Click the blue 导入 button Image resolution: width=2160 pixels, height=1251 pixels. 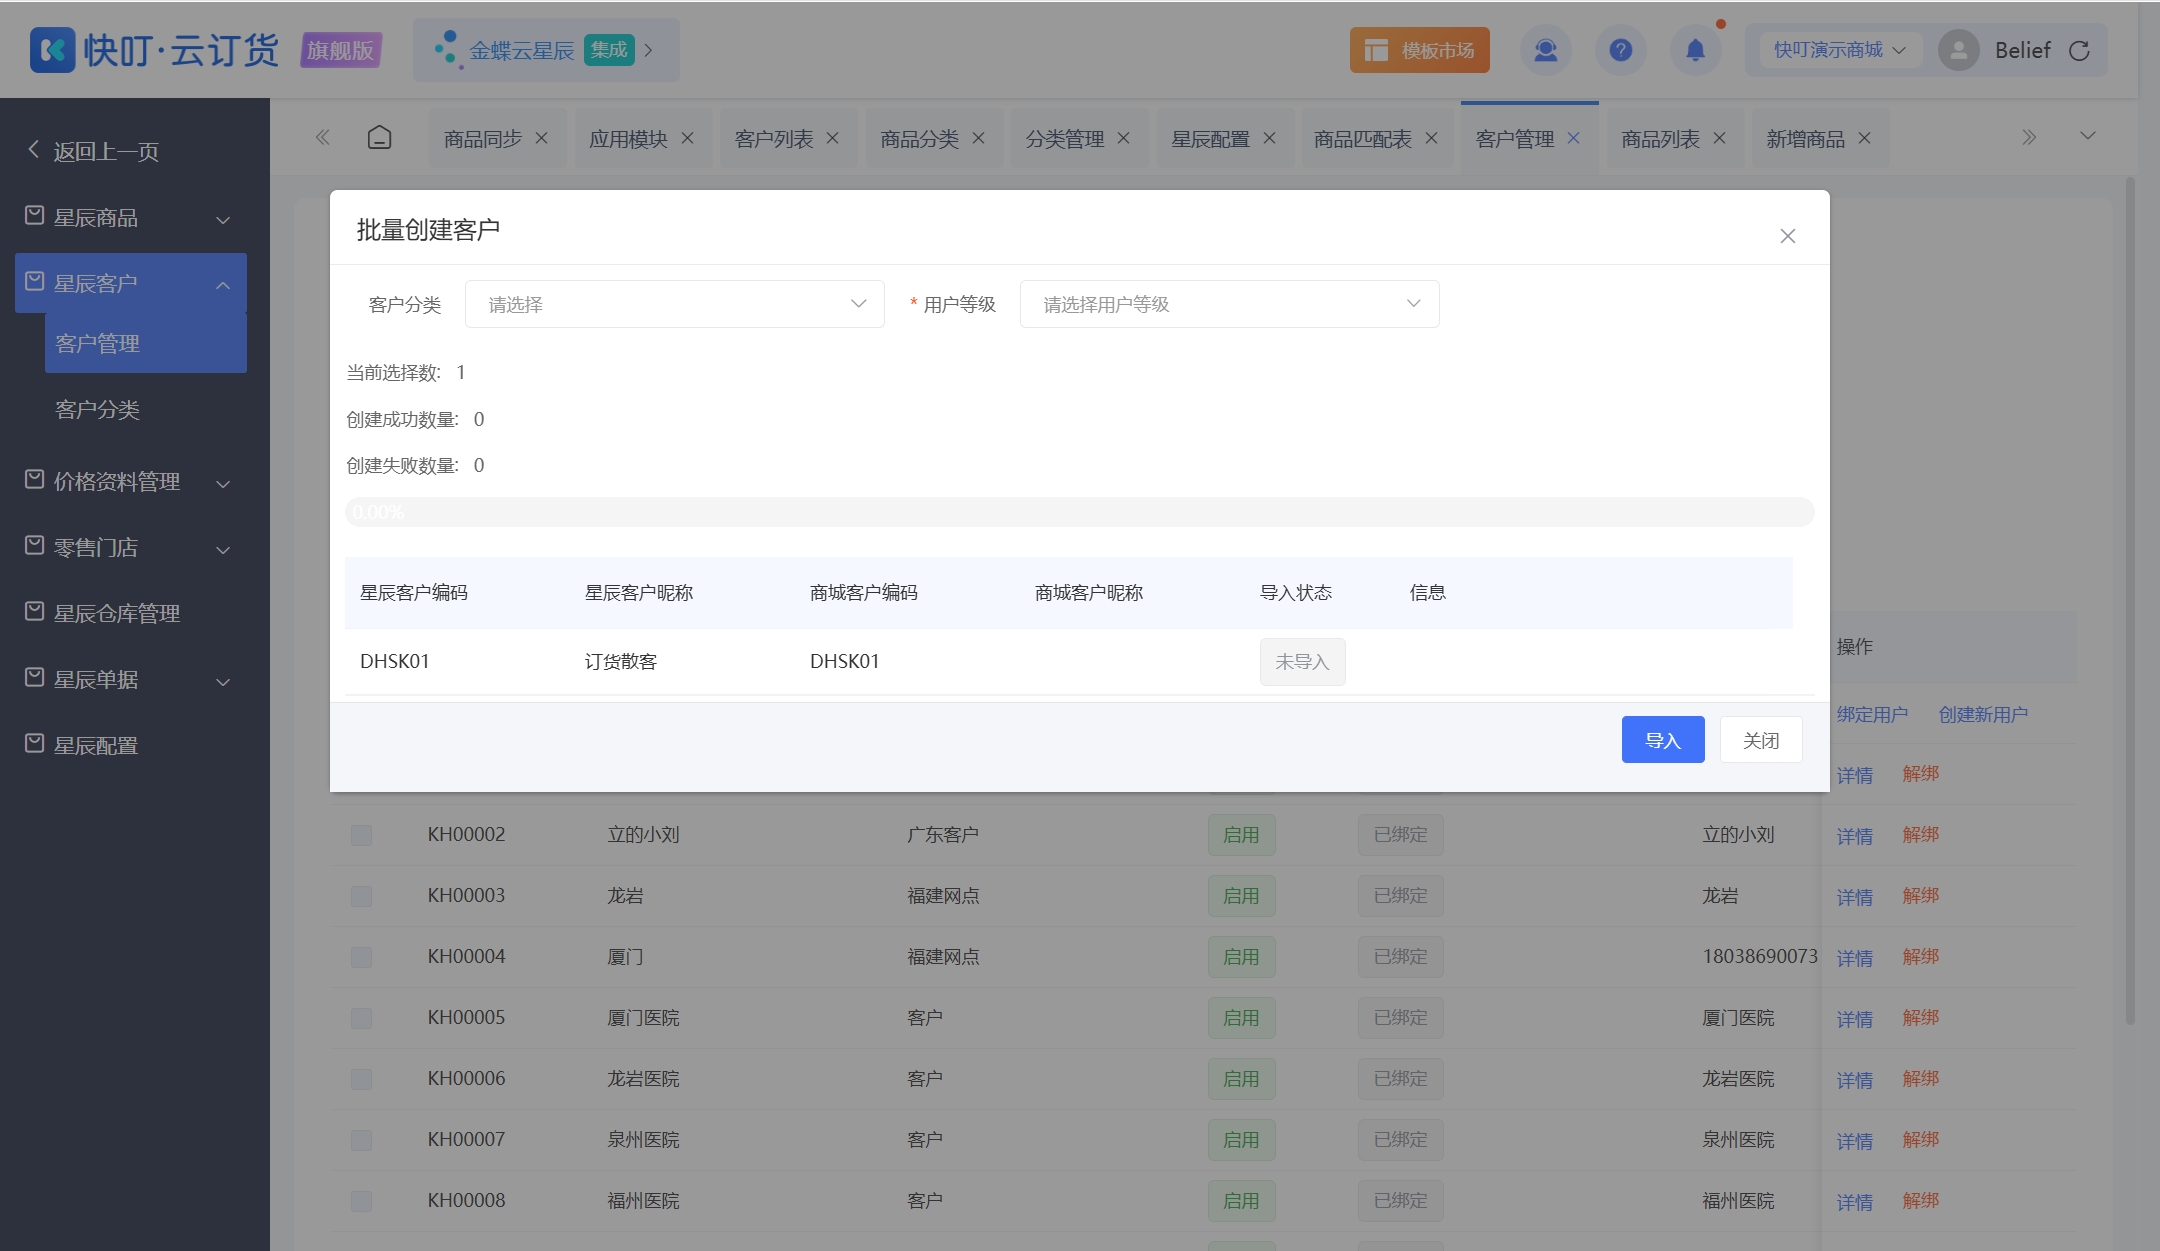point(1662,740)
